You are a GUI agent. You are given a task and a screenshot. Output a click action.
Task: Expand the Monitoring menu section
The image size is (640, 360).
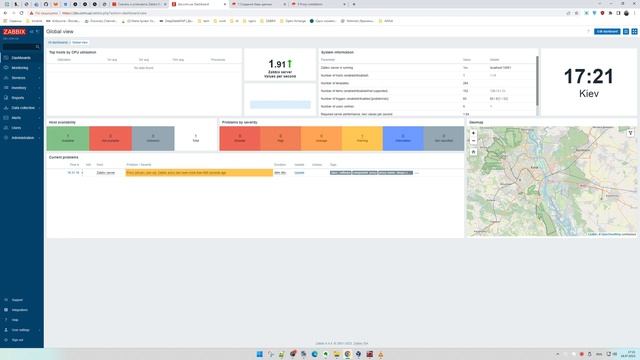[21, 68]
